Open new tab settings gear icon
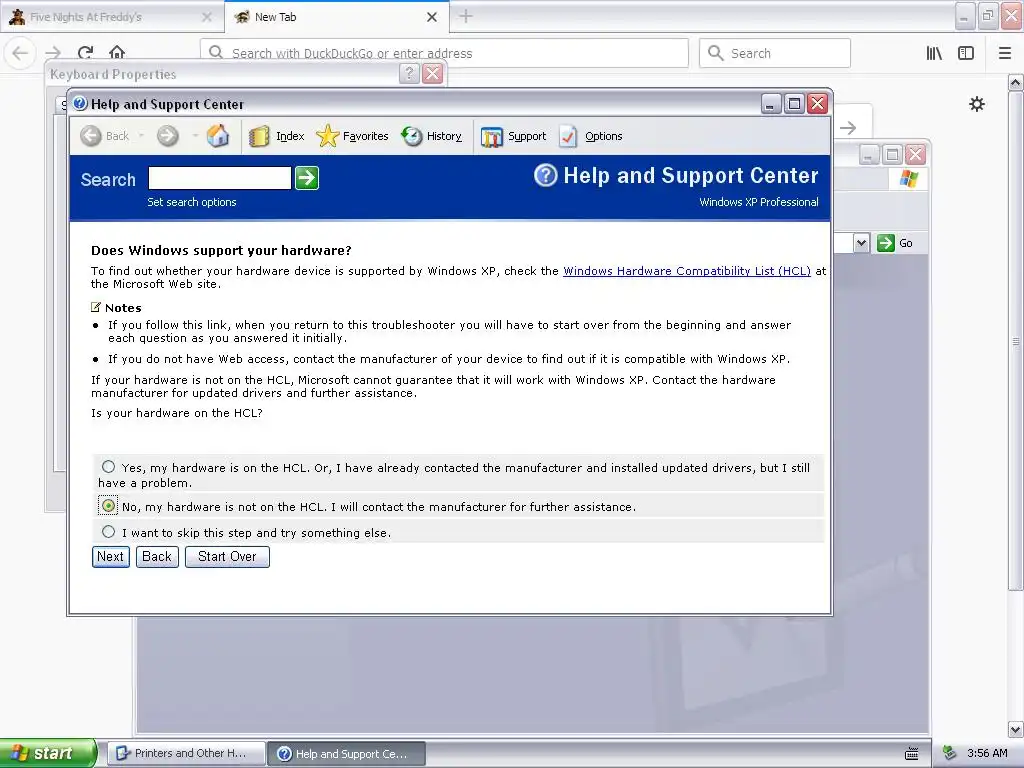 977,104
